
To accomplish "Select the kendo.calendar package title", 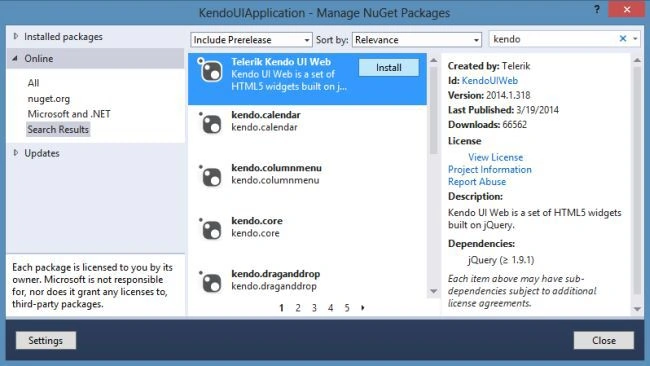I will tap(266, 115).
